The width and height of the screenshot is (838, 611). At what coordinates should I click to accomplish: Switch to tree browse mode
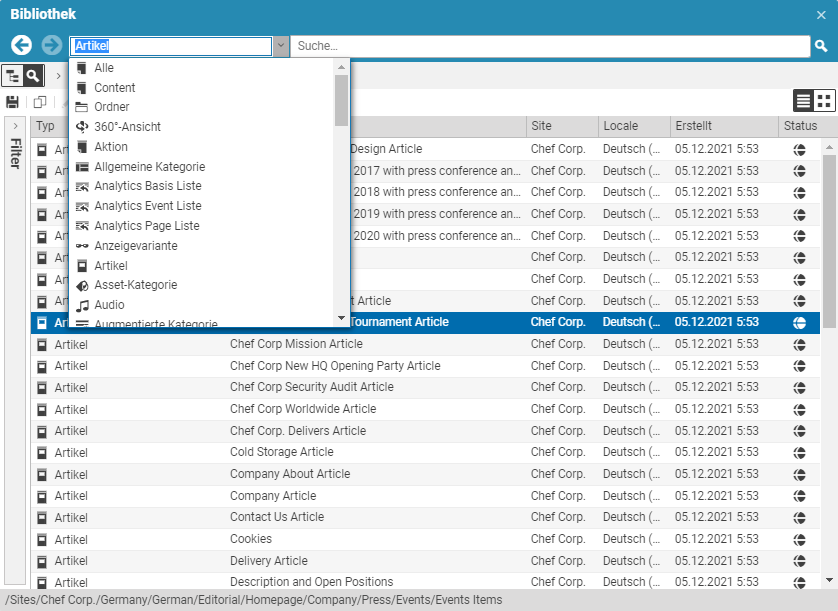click(13, 76)
